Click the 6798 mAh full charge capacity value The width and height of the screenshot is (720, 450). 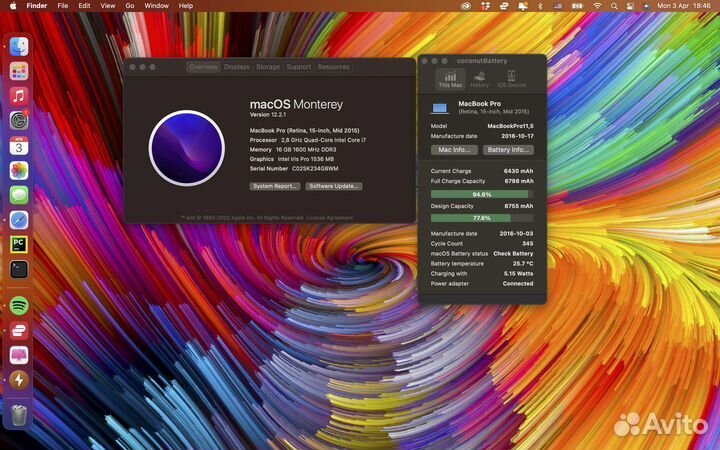tap(519, 181)
